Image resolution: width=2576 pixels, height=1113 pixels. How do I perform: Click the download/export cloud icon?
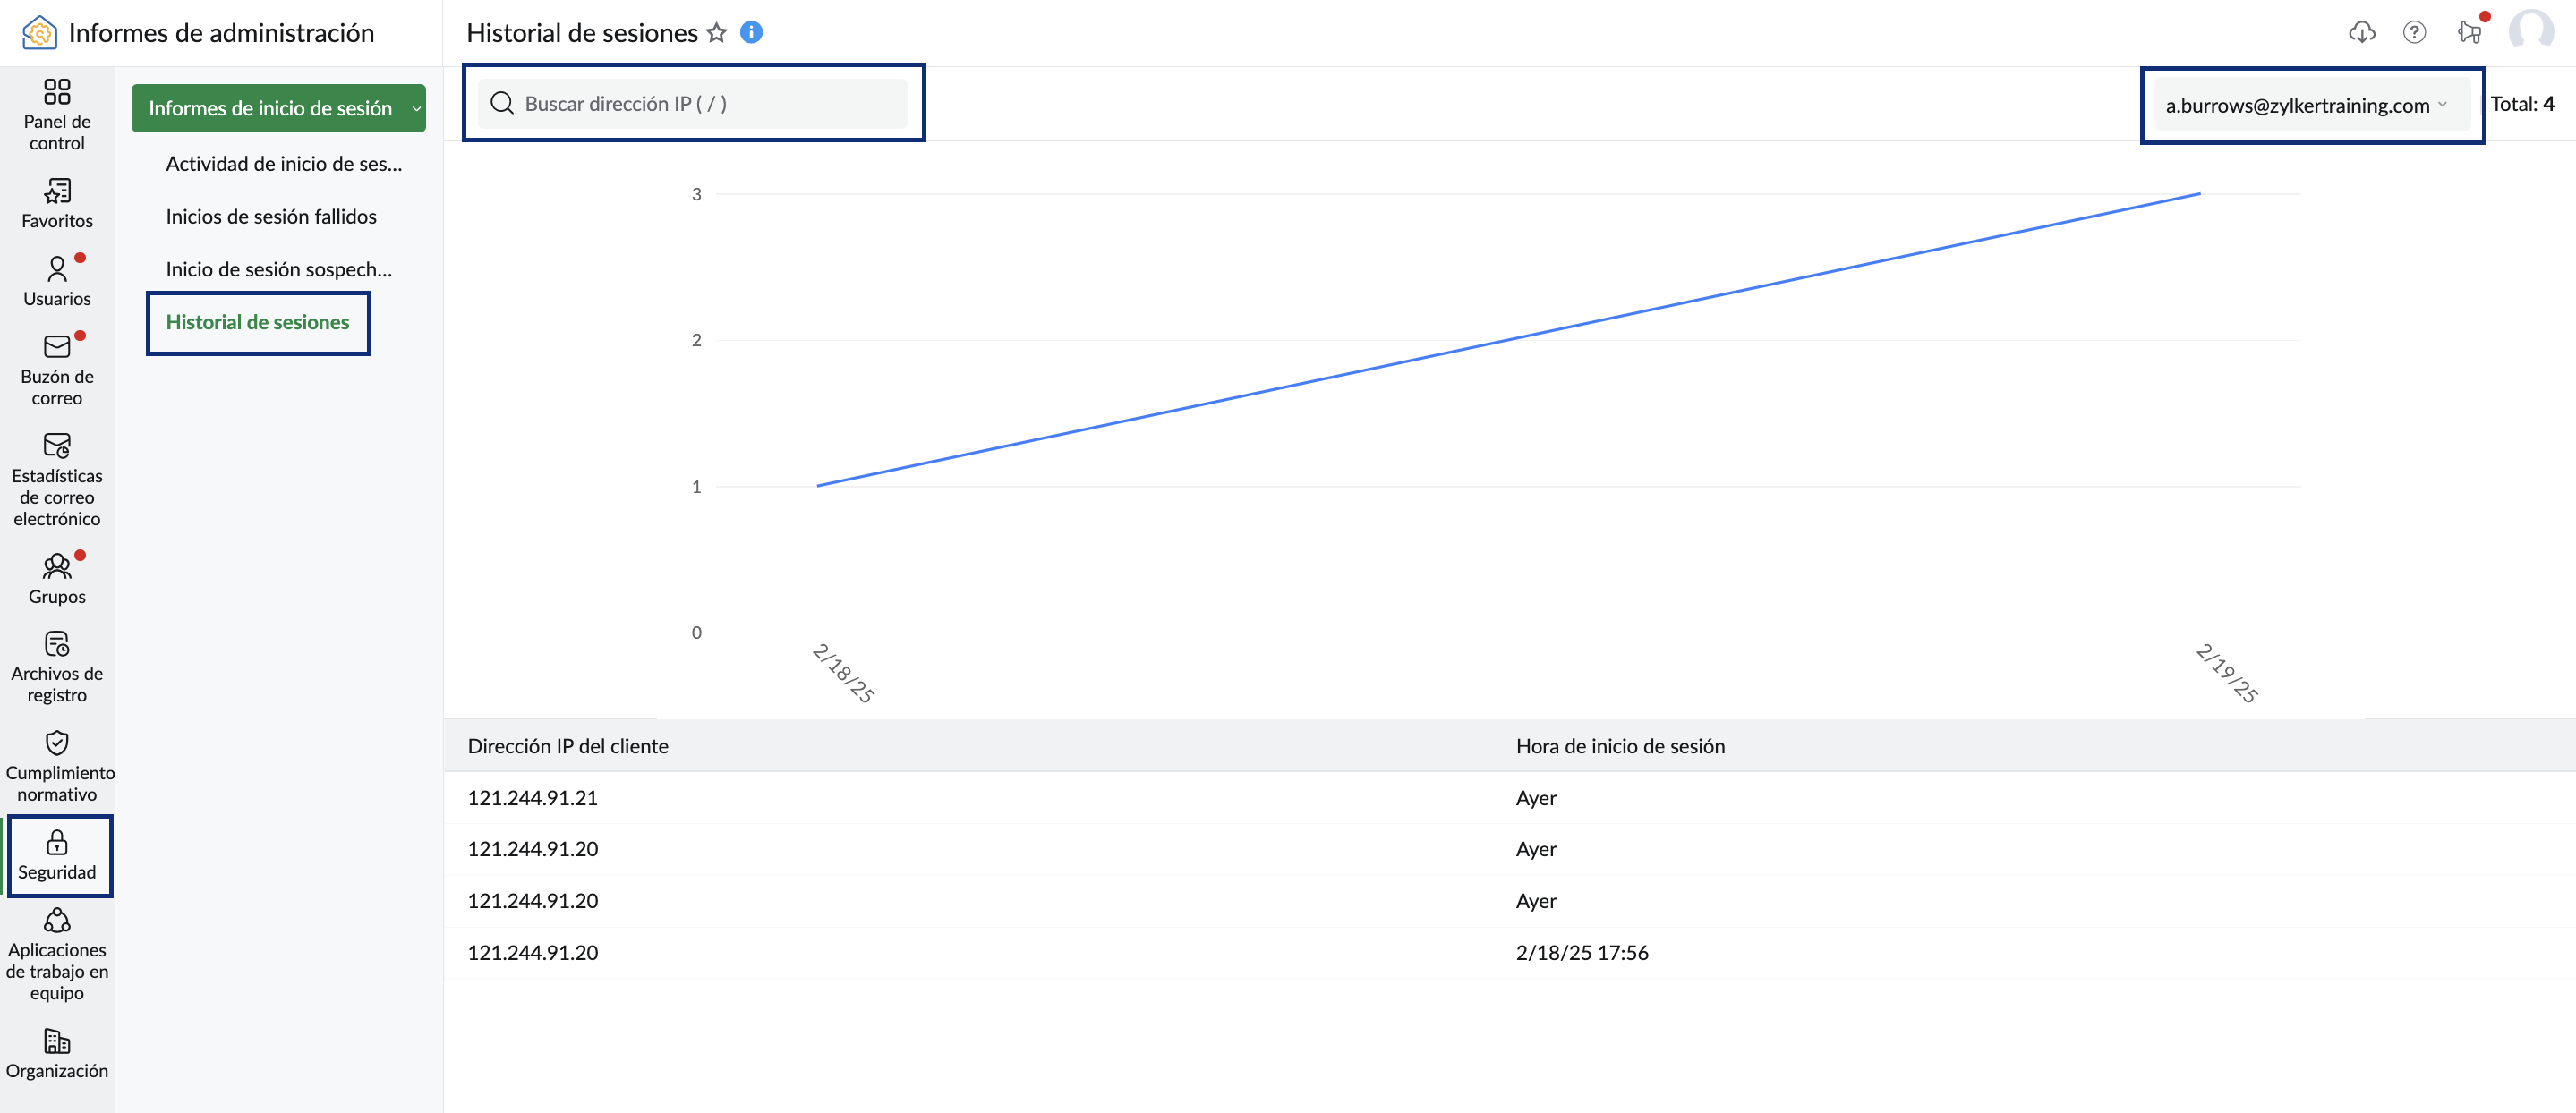[2361, 32]
